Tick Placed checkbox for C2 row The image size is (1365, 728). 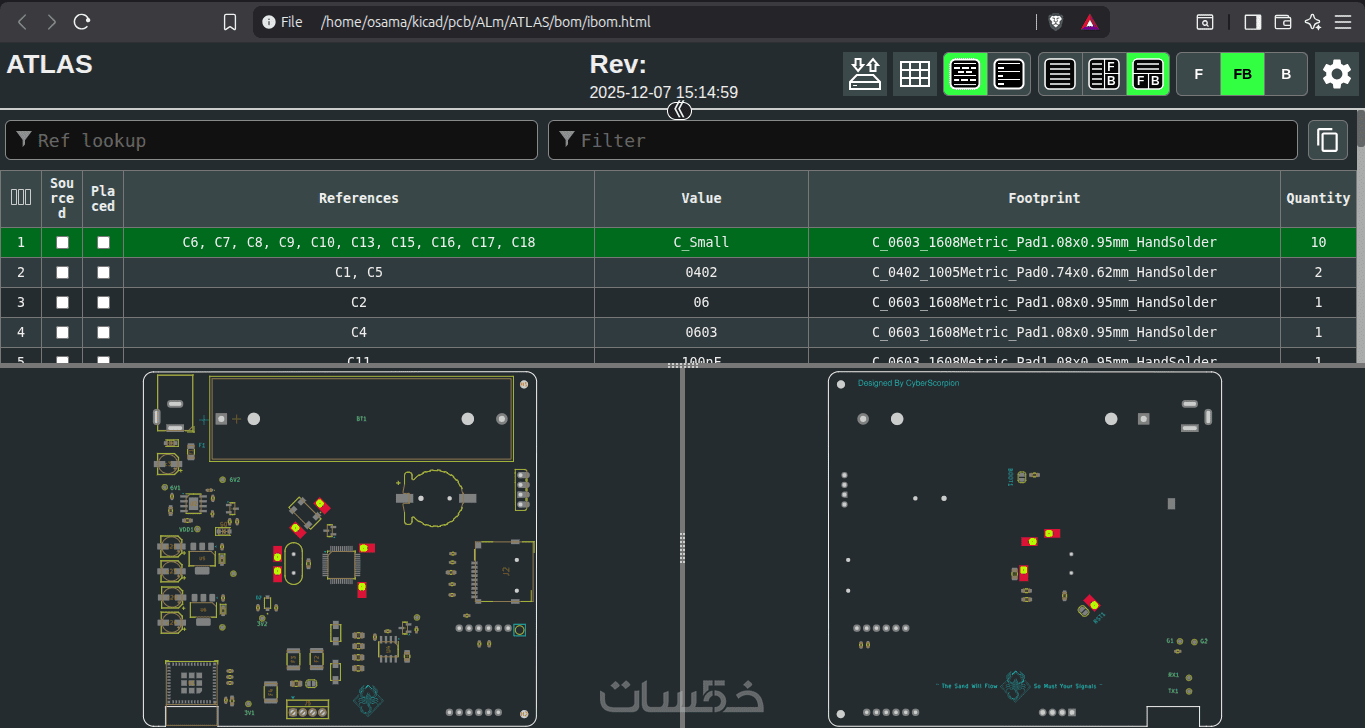click(103, 302)
